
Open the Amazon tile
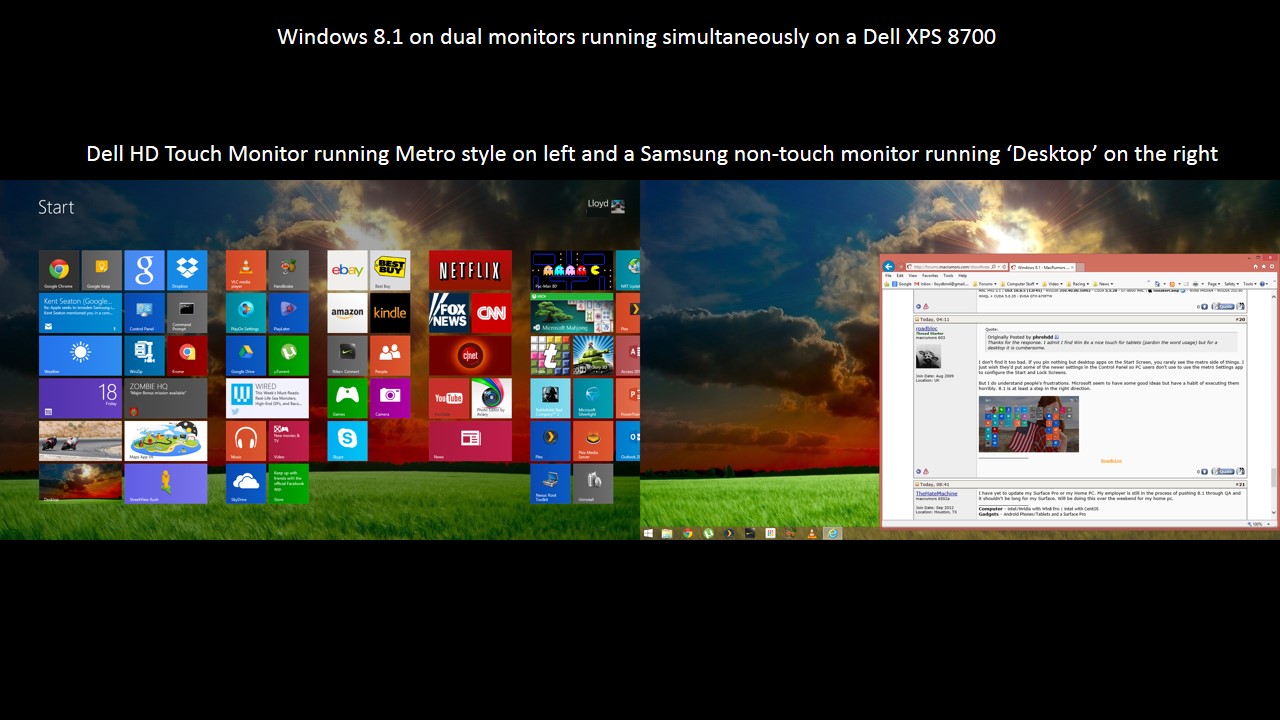coord(347,313)
